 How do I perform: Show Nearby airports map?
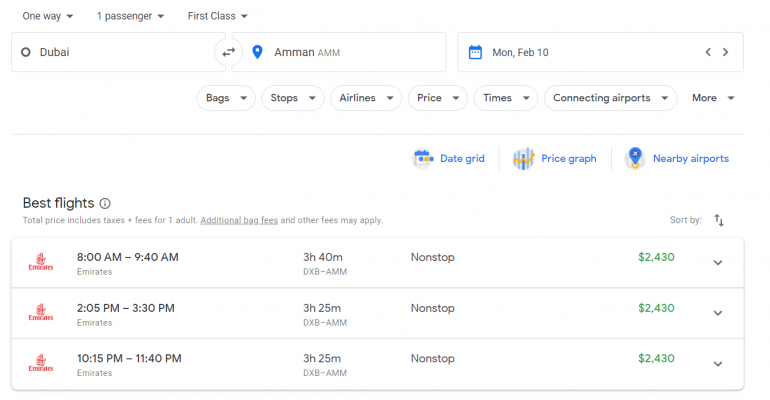[677, 158]
